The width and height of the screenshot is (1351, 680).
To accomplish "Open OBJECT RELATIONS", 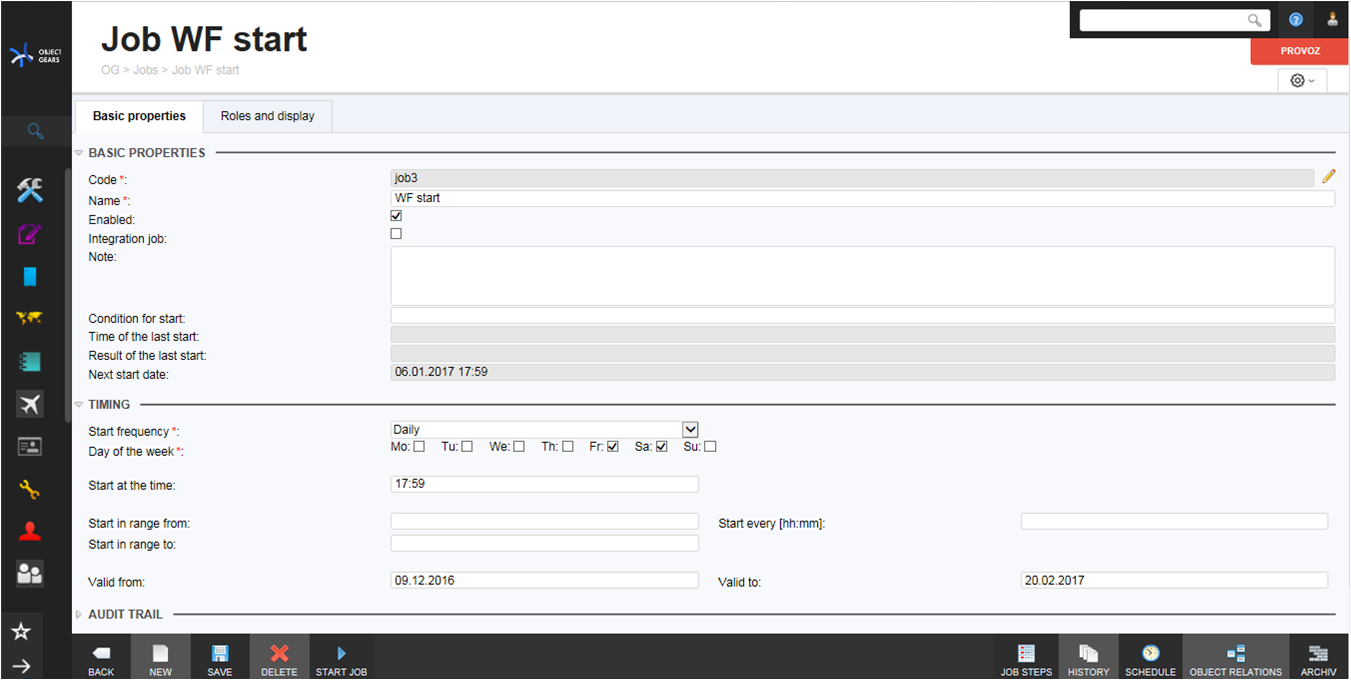I will coord(1235,658).
